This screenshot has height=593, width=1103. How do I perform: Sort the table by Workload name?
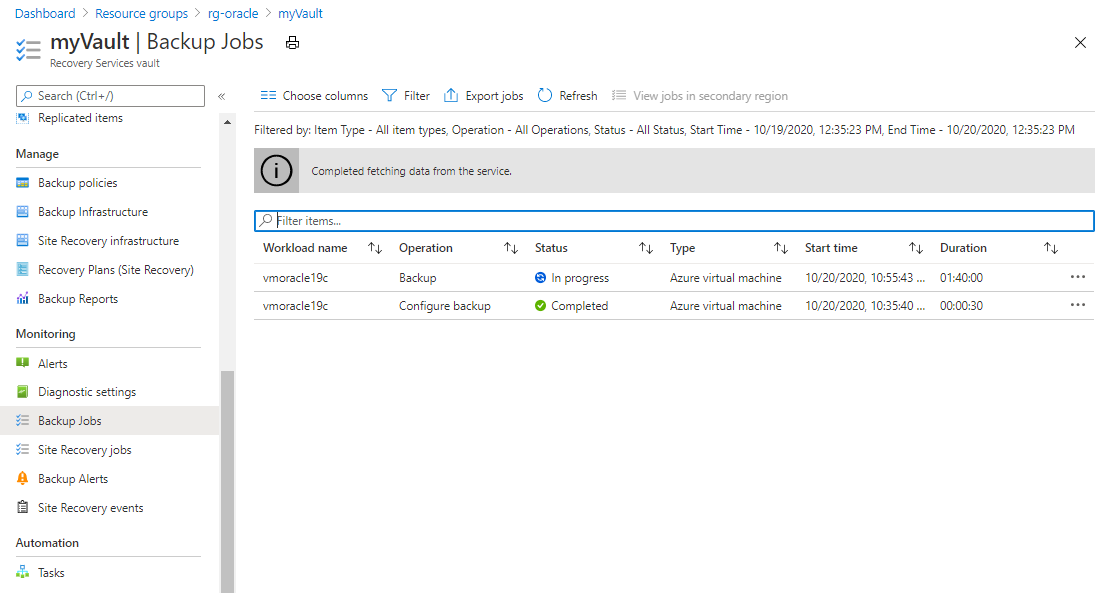375,248
